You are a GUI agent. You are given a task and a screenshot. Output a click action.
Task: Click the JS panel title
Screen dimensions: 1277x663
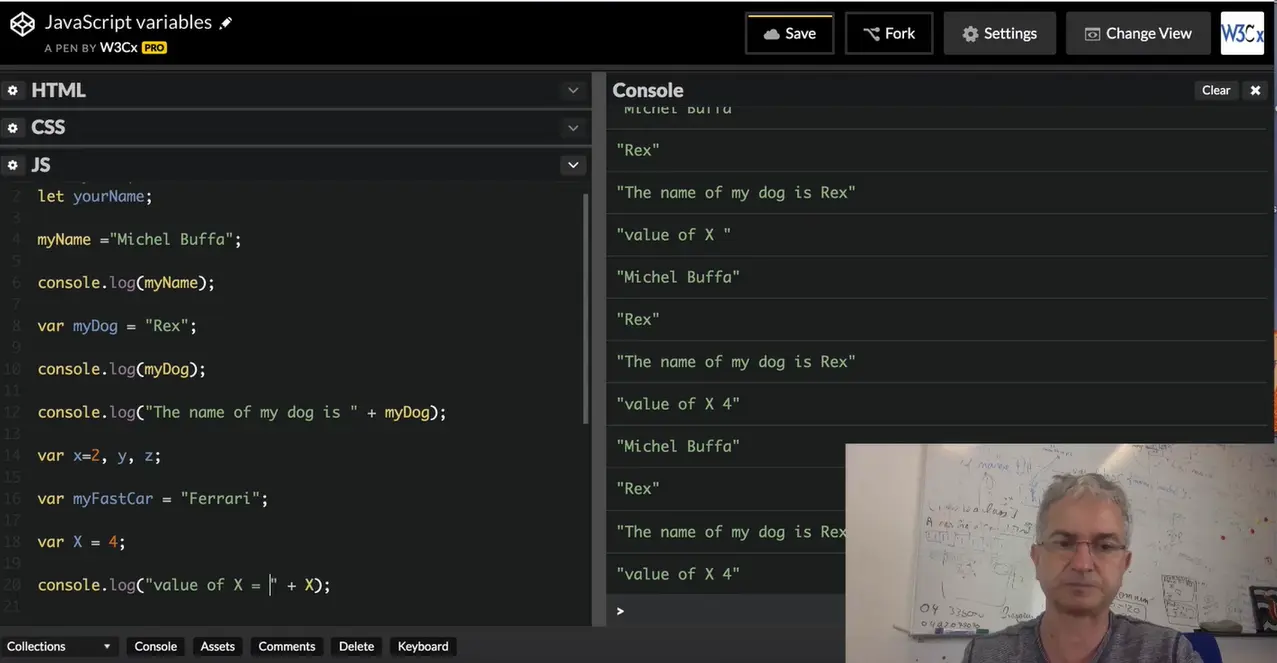(41, 165)
